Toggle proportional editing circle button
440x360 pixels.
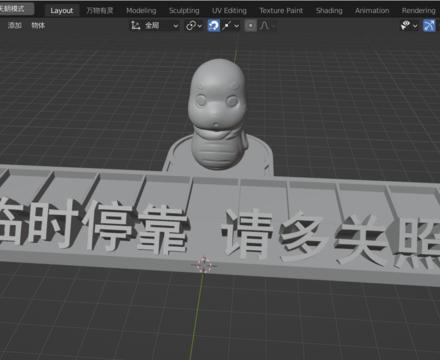(251, 26)
